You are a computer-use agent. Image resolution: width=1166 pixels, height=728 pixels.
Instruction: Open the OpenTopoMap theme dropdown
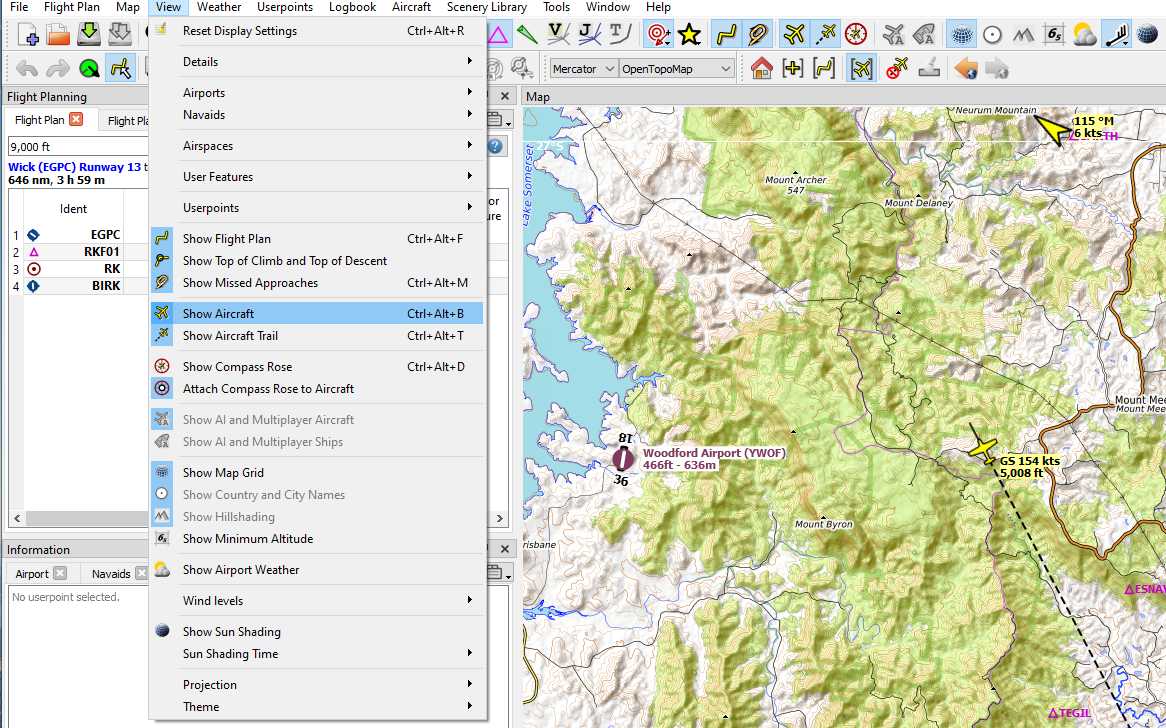tap(676, 69)
